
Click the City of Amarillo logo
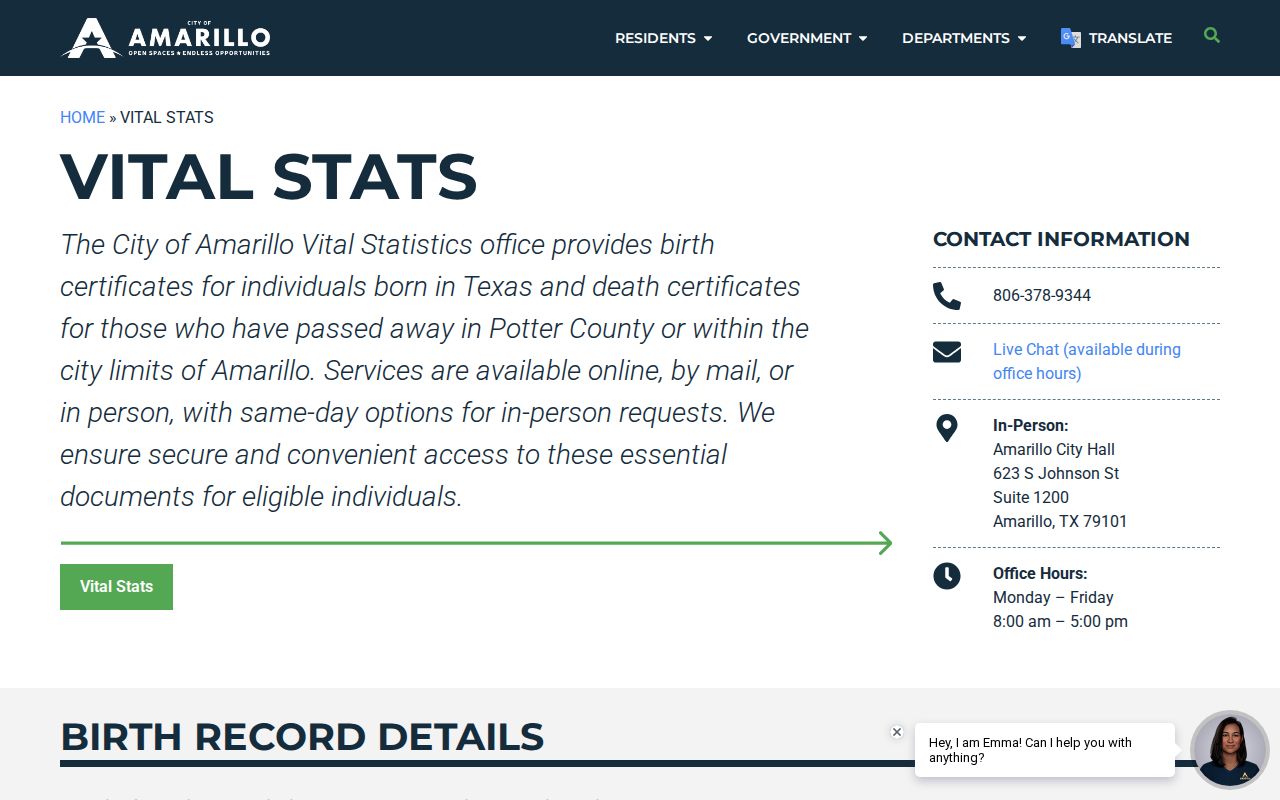click(167, 38)
